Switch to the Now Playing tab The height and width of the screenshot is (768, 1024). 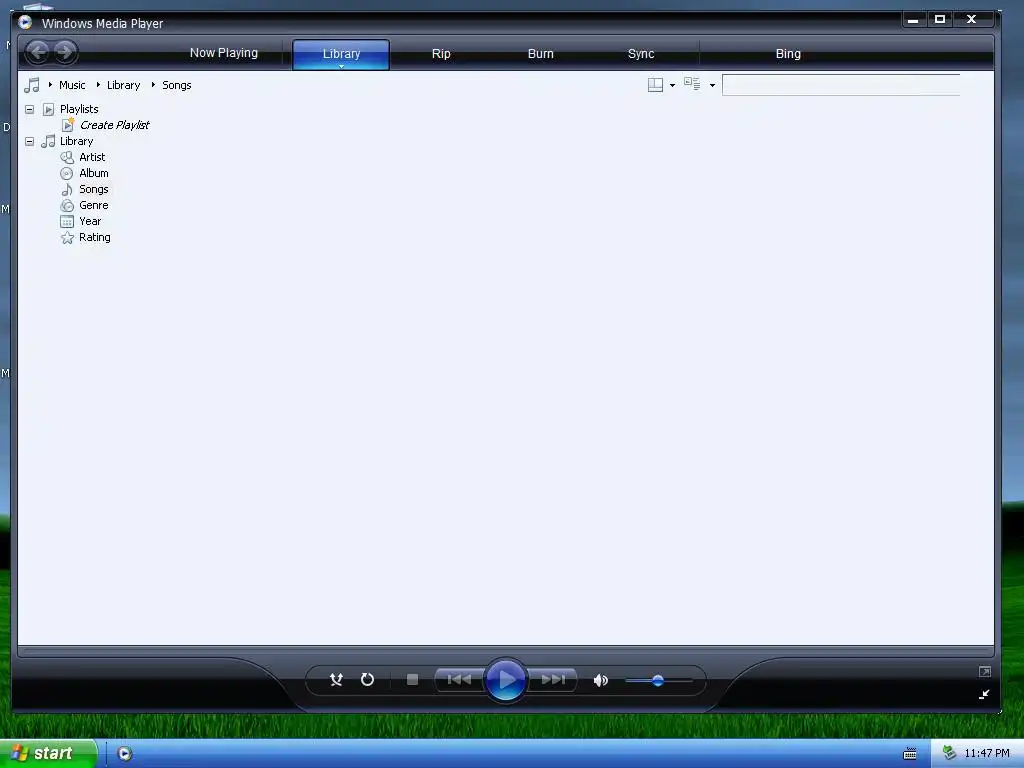223,53
